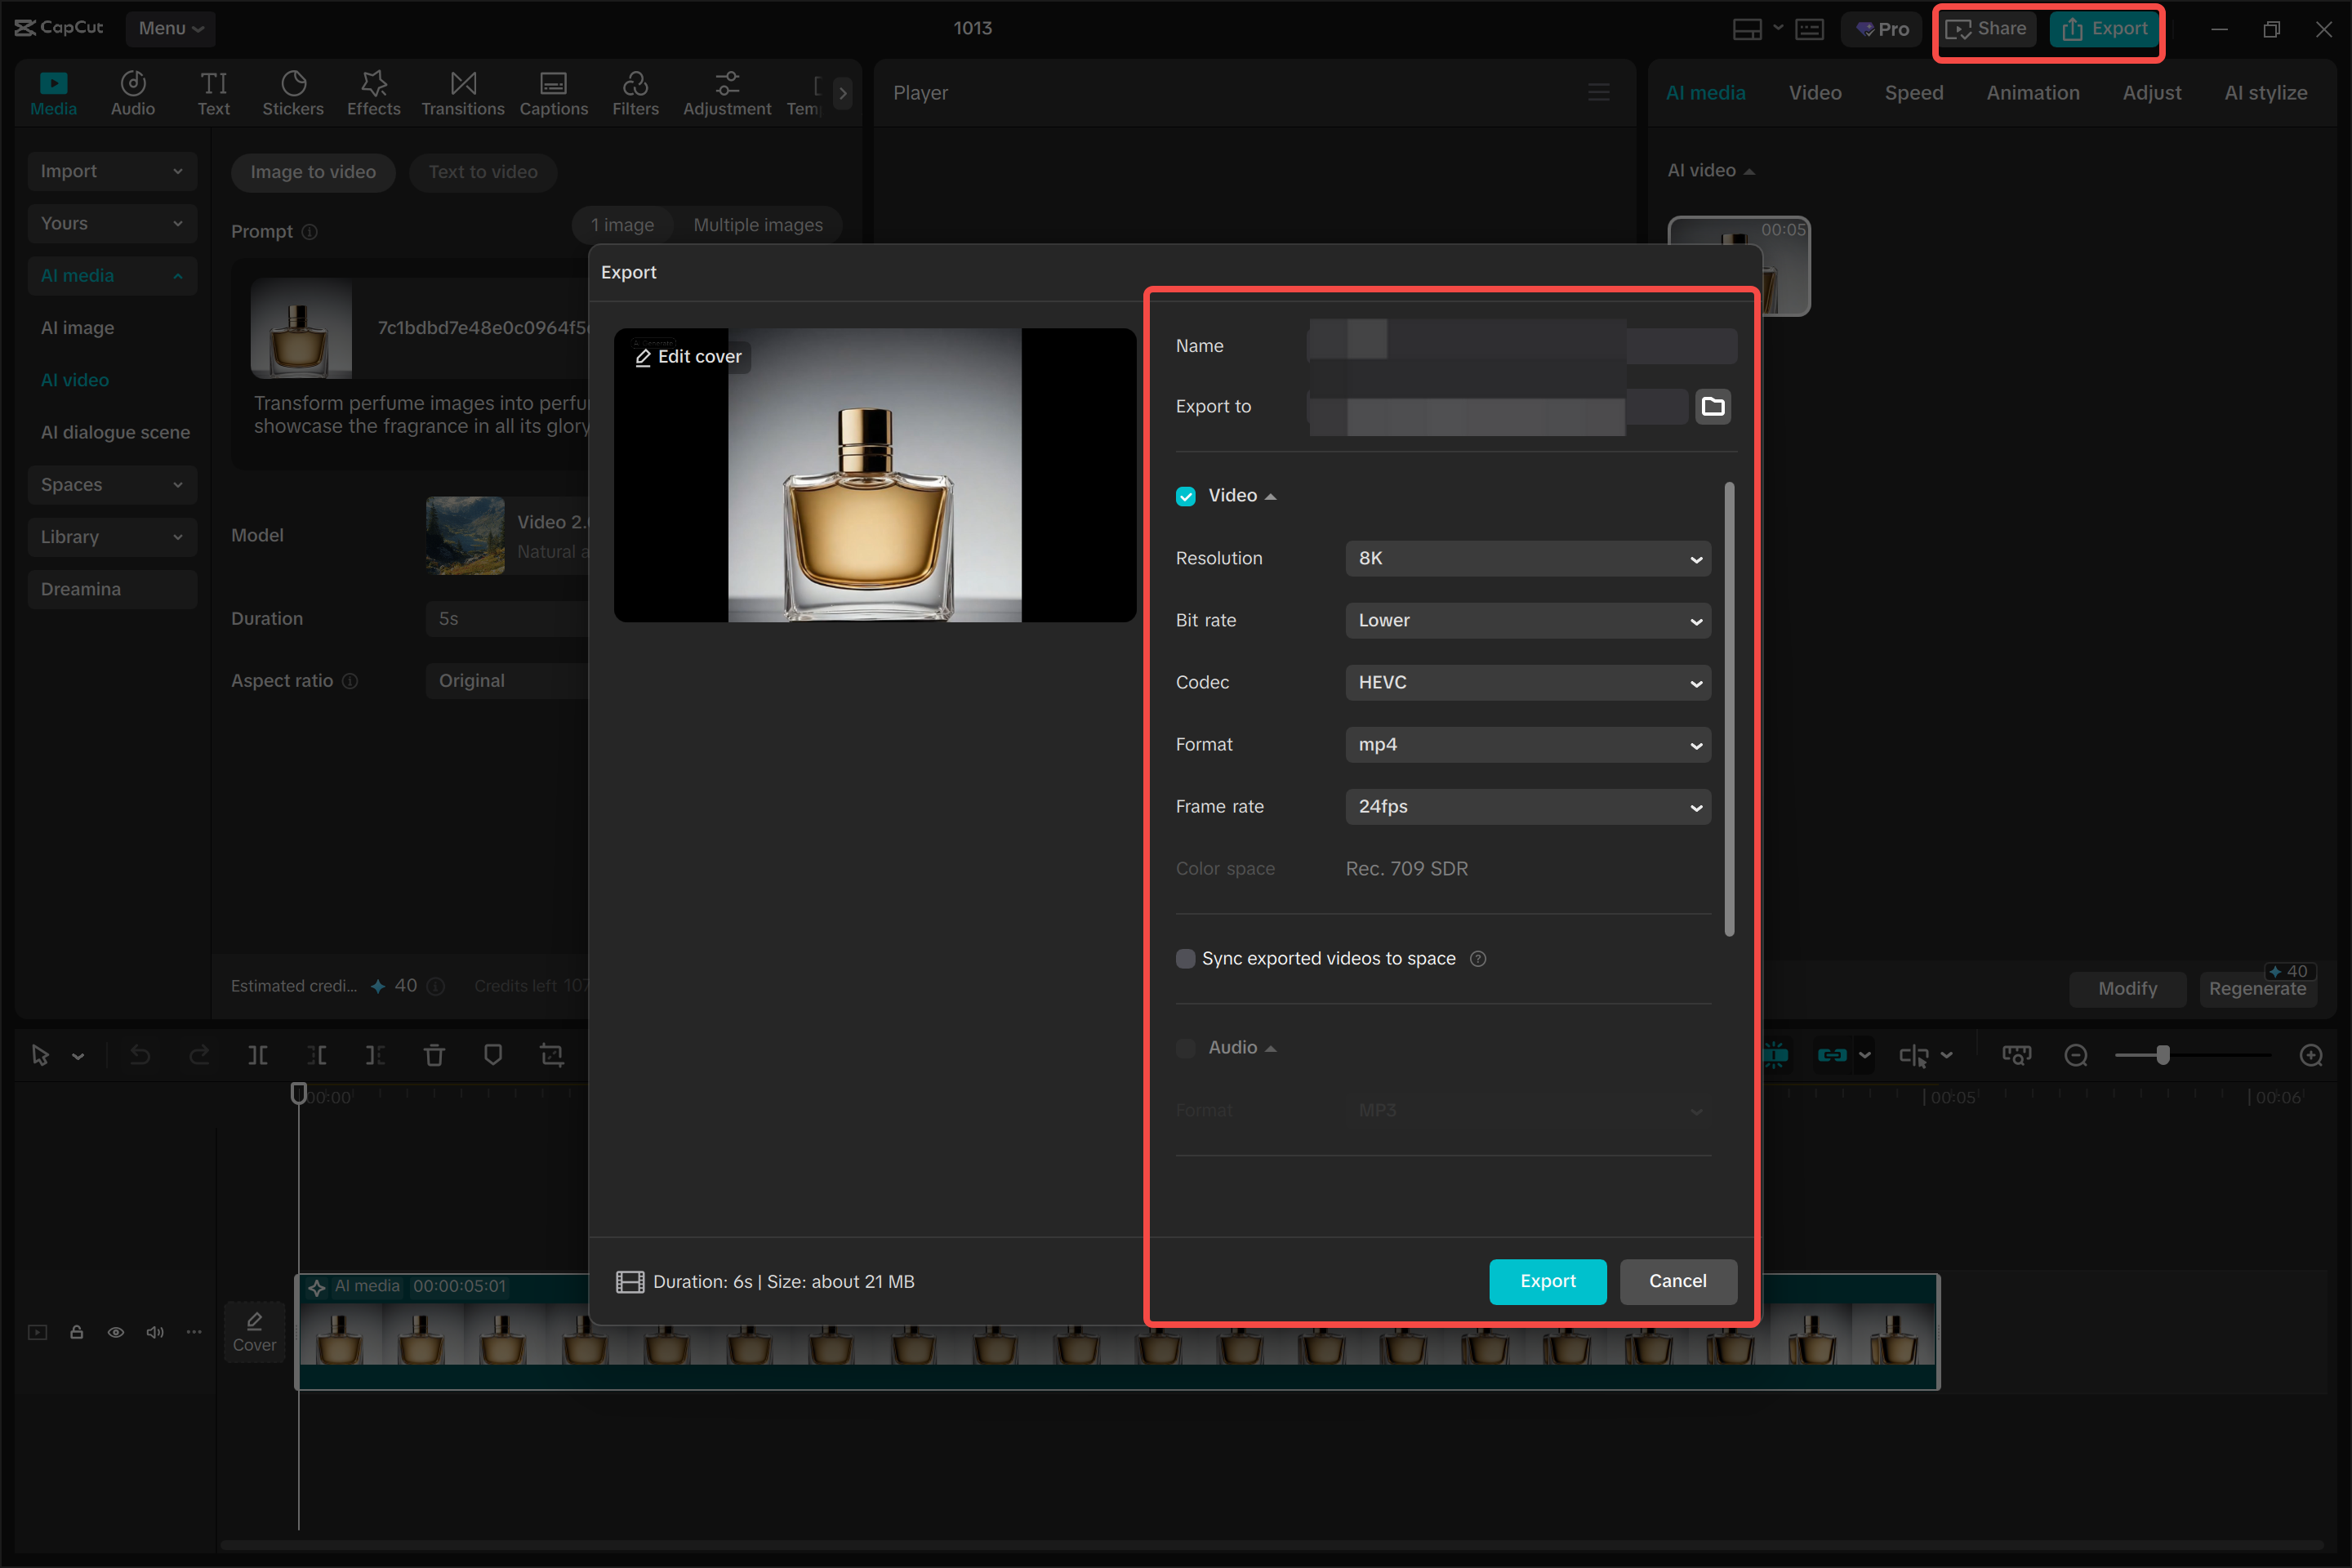Select the Stickers panel
2352x1568 pixels.
(x=293, y=92)
